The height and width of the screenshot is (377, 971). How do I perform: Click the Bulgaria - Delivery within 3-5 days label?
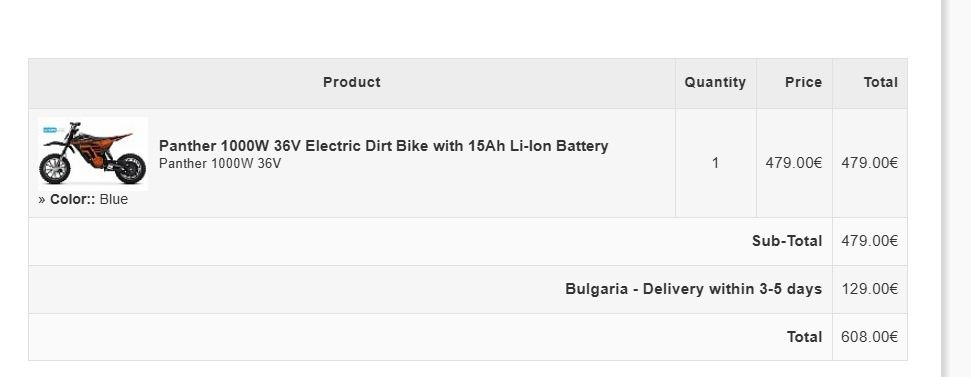(694, 289)
